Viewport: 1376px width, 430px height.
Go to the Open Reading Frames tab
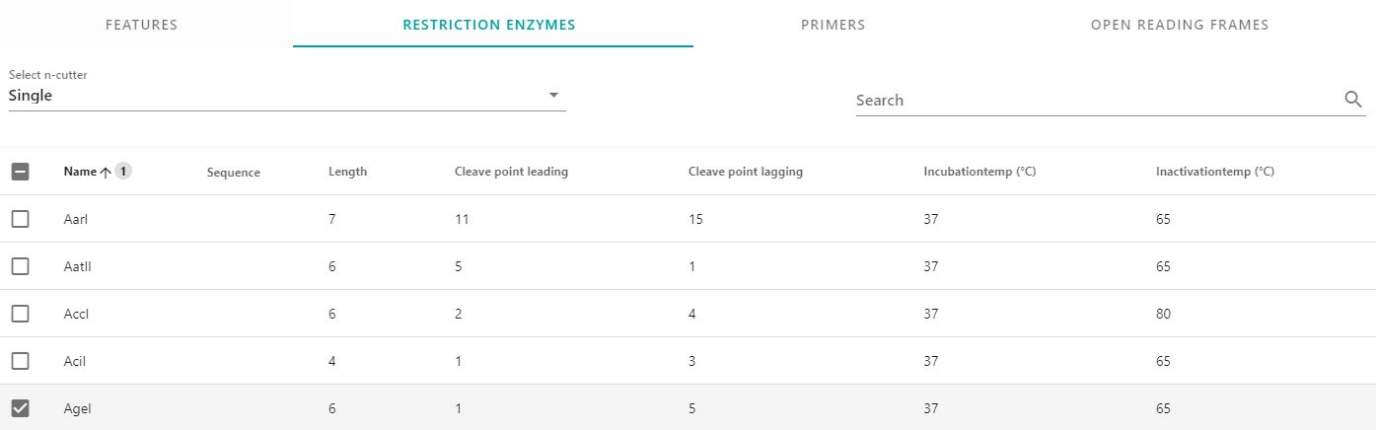[x=1179, y=25]
